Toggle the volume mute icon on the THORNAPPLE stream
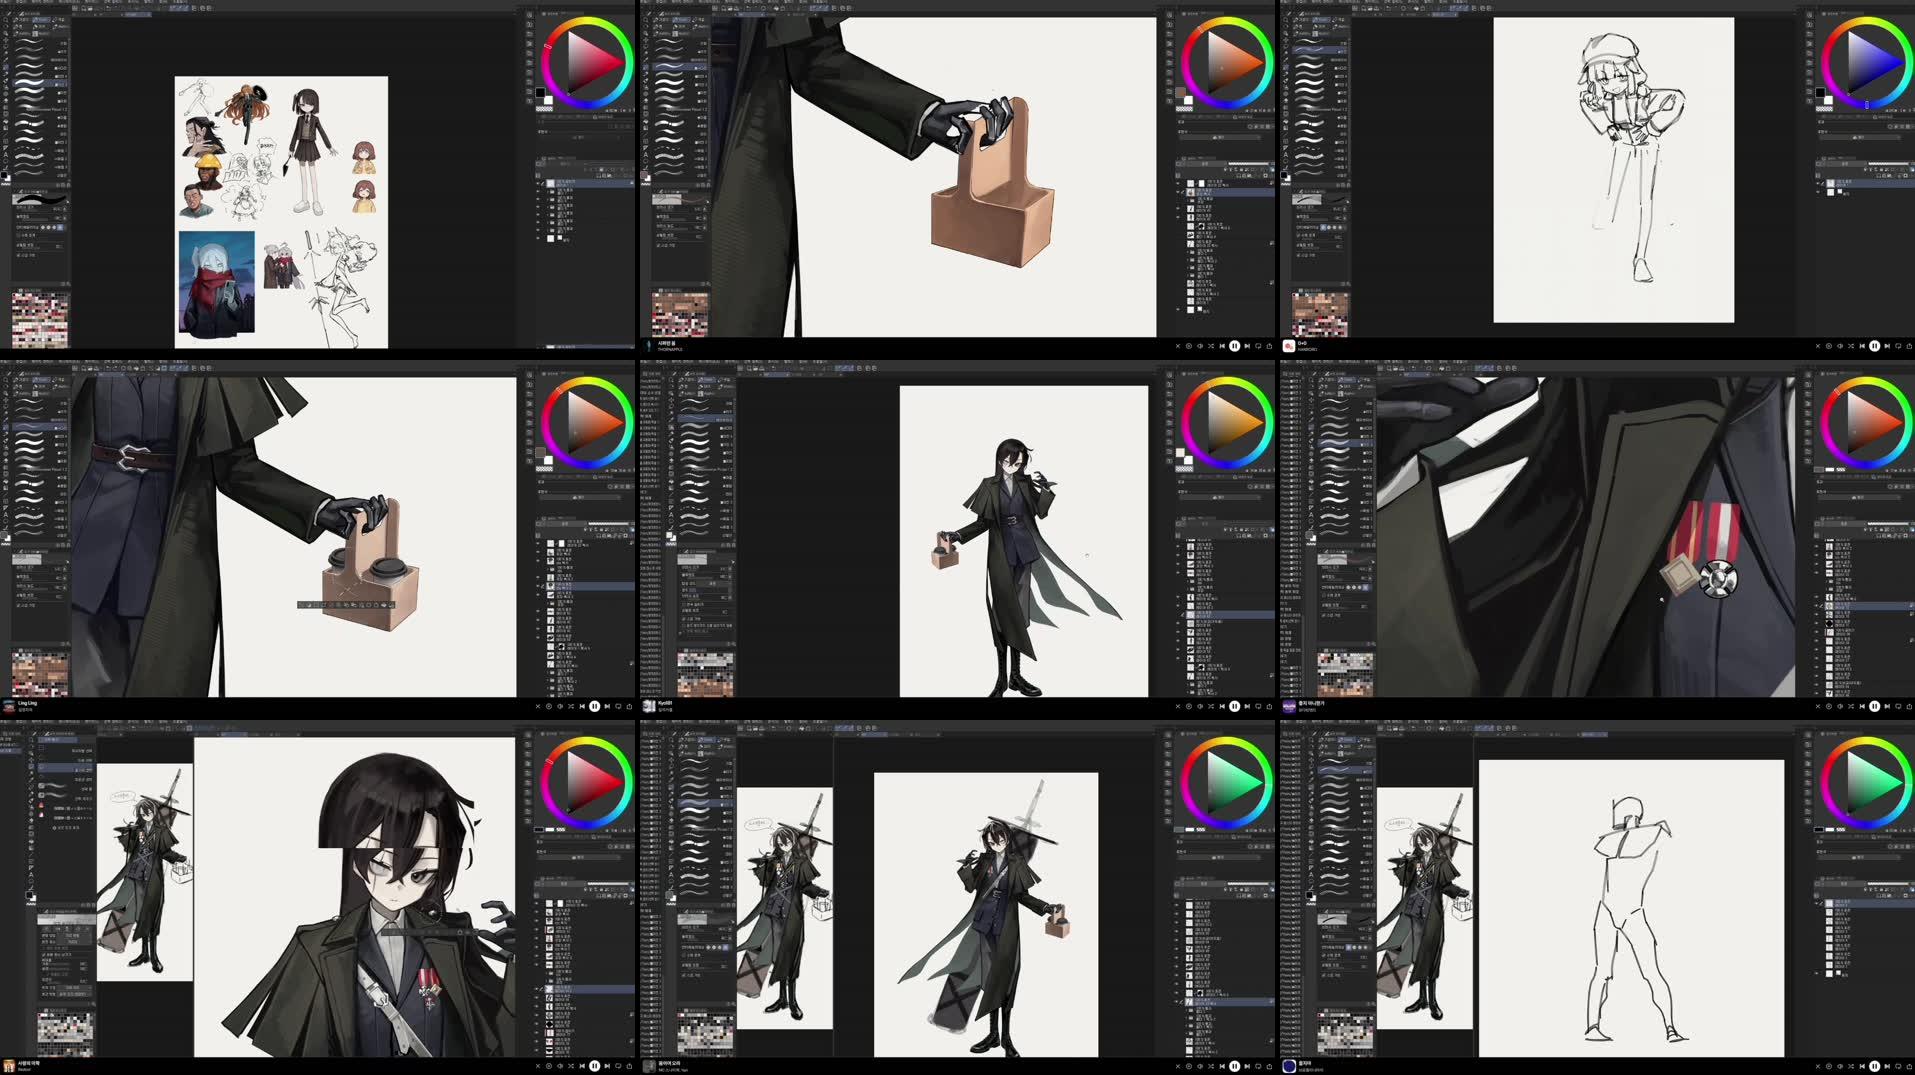The image size is (1915, 1075). click(1200, 345)
